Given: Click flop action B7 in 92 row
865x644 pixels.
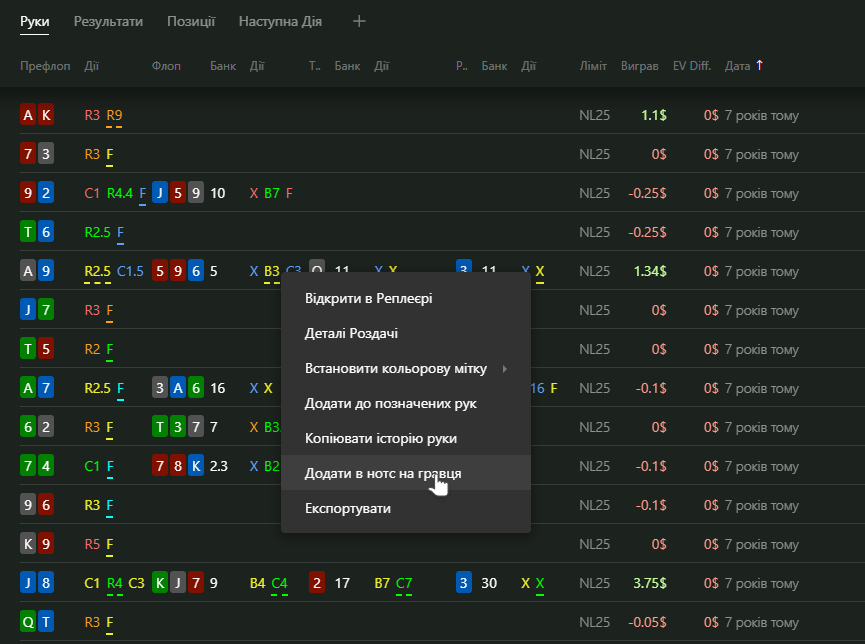Looking at the screenshot, I should pyautogui.click(x=271, y=193).
